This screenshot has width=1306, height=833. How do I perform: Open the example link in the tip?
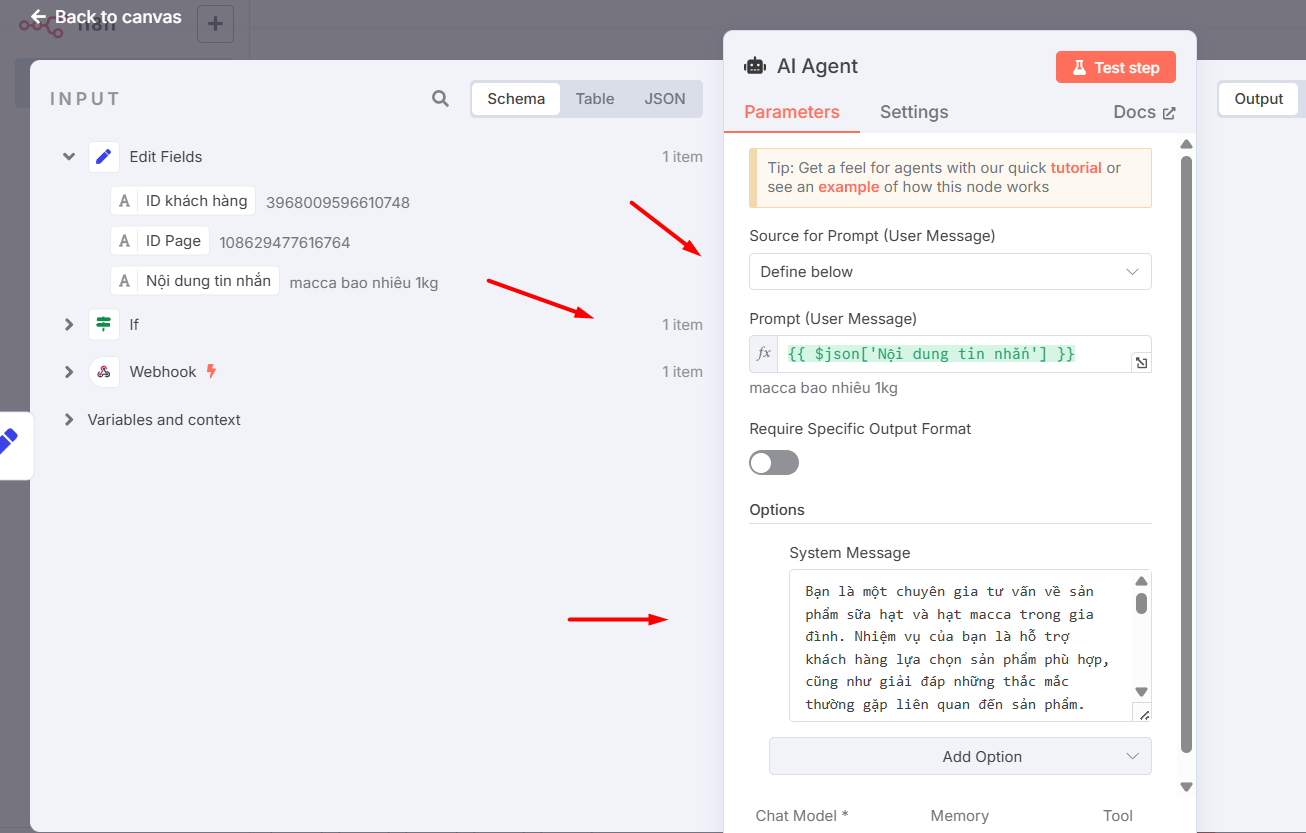pyautogui.click(x=849, y=187)
